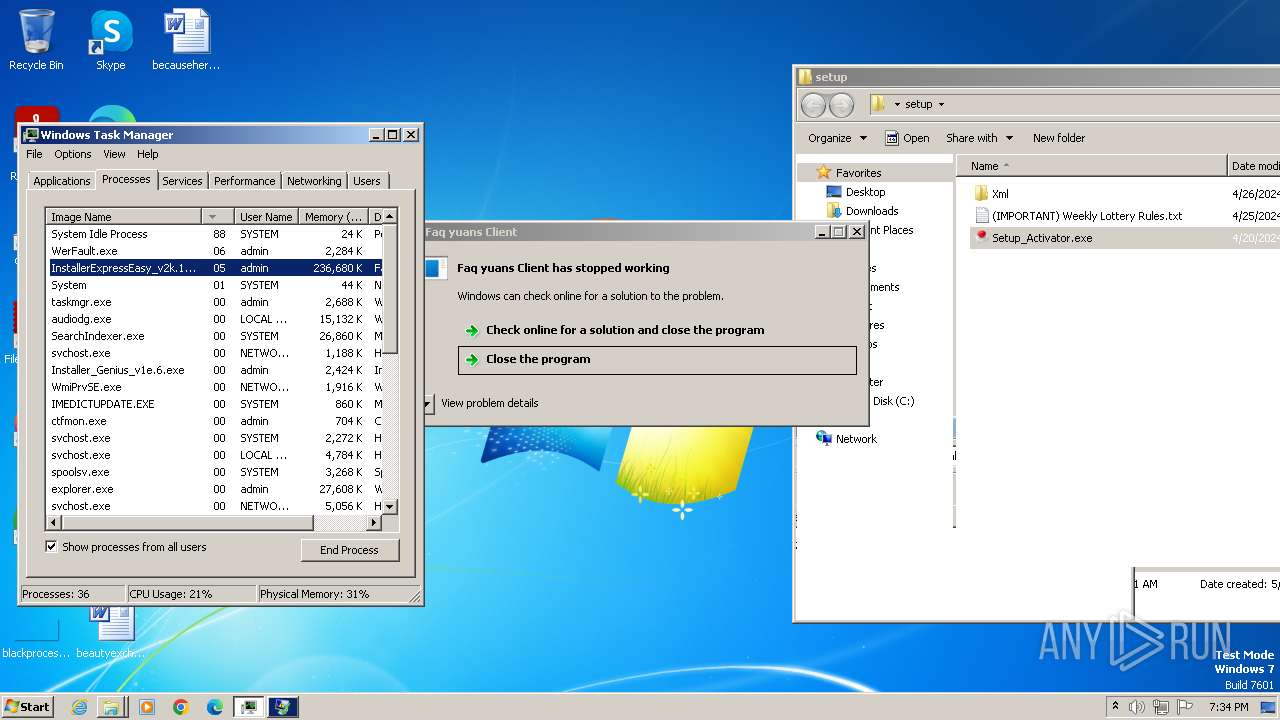Open Task Manager File menu
The width and height of the screenshot is (1280, 720).
click(x=34, y=154)
